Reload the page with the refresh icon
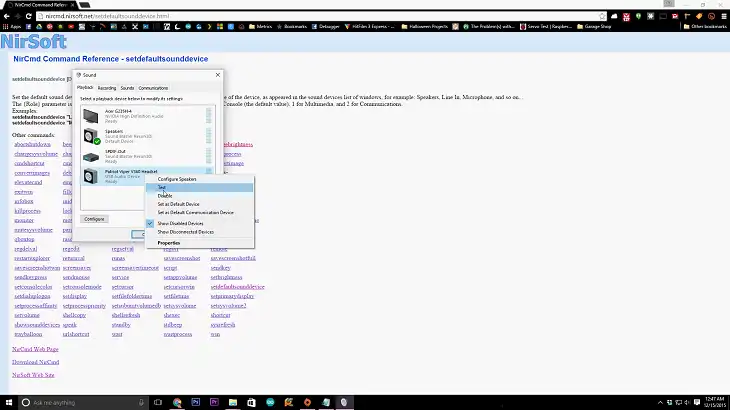The image size is (730, 410). (28, 16)
